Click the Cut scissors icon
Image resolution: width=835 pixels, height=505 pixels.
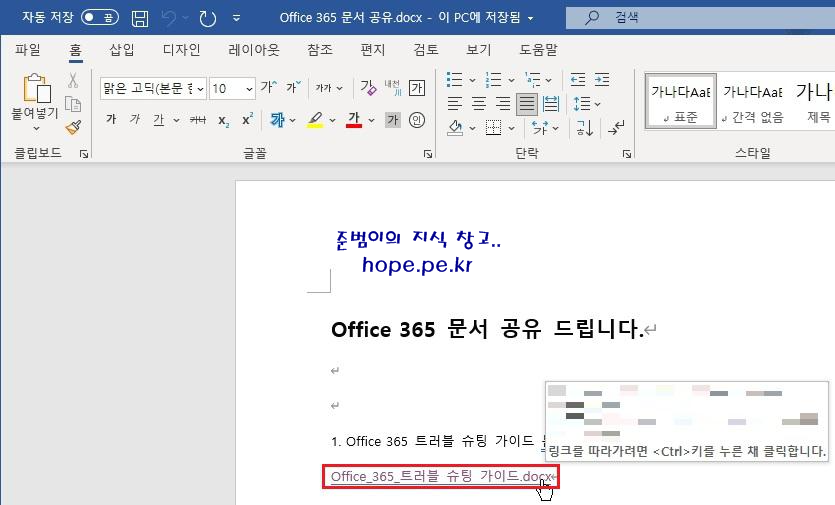[x=73, y=80]
